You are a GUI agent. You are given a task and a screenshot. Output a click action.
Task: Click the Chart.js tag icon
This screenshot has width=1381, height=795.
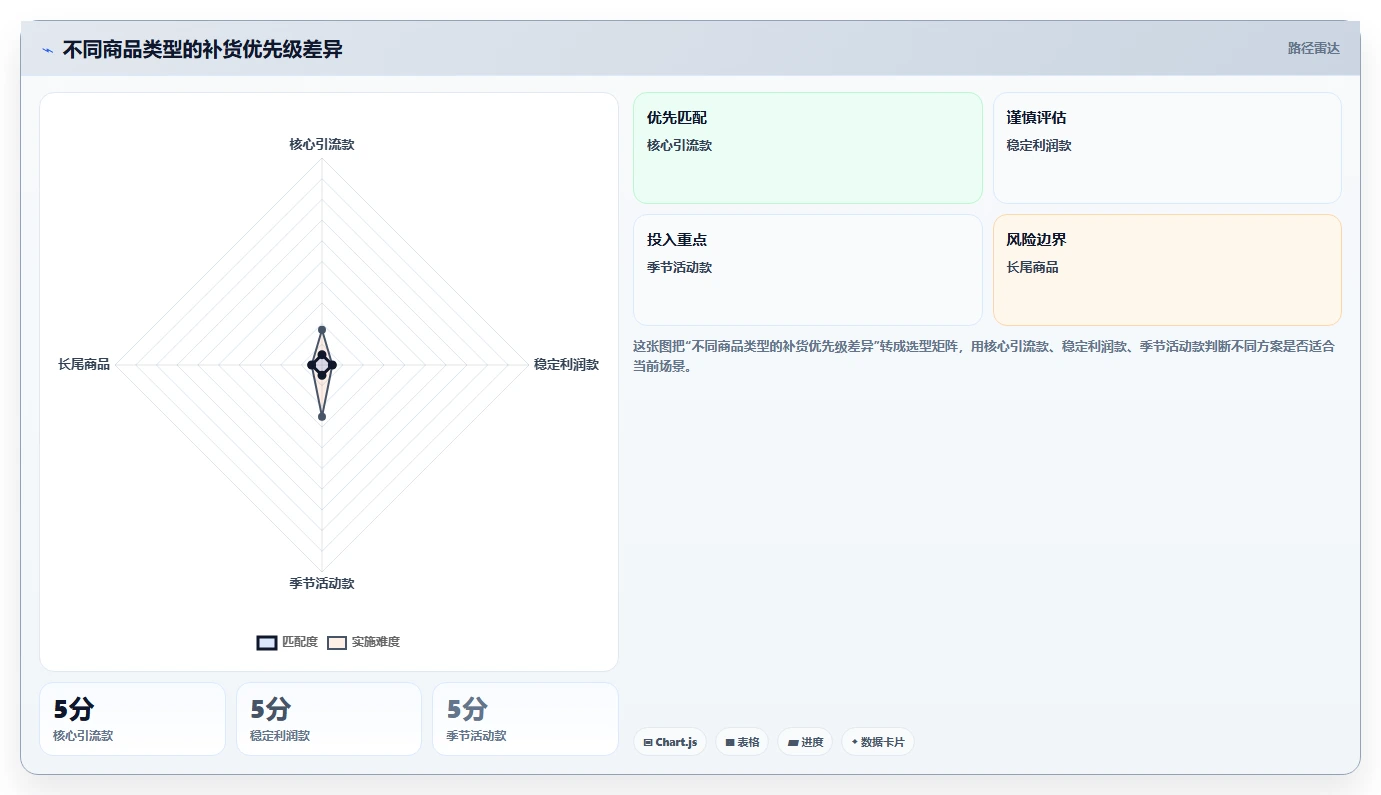pyautogui.click(x=648, y=742)
